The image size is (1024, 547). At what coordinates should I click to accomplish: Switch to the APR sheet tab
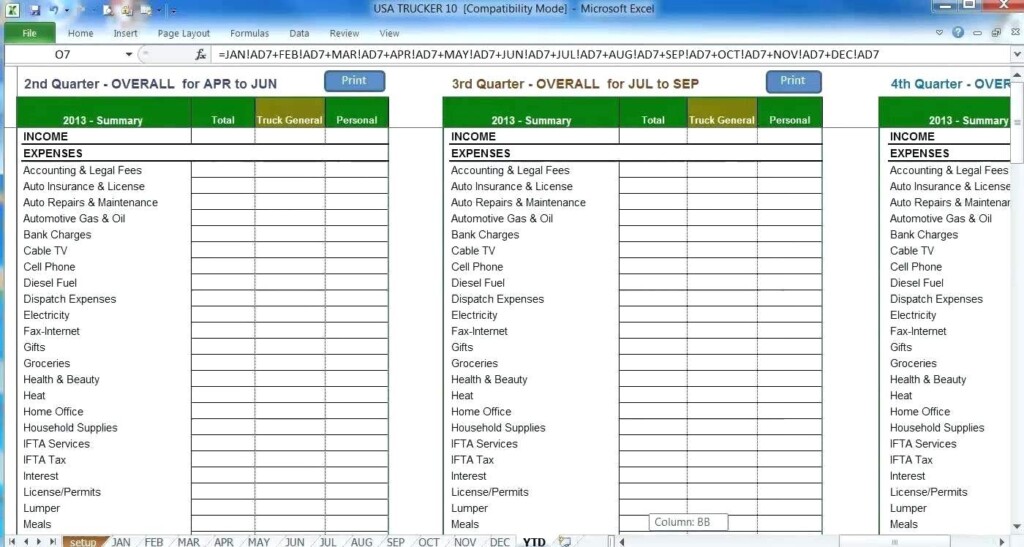[223, 542]
